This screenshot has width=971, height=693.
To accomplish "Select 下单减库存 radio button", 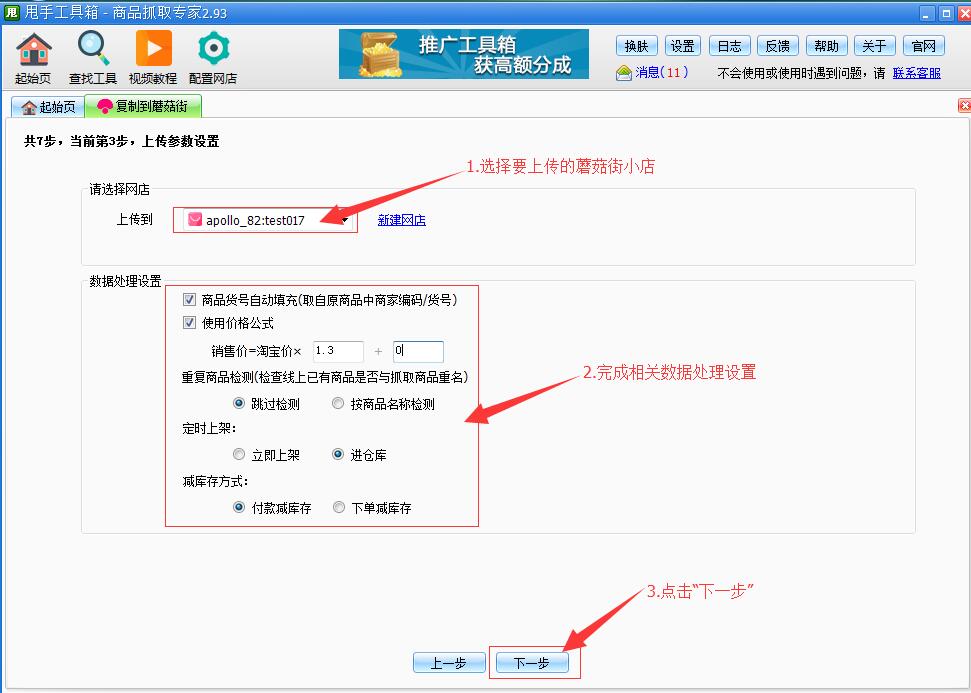I will click(339, 508).
